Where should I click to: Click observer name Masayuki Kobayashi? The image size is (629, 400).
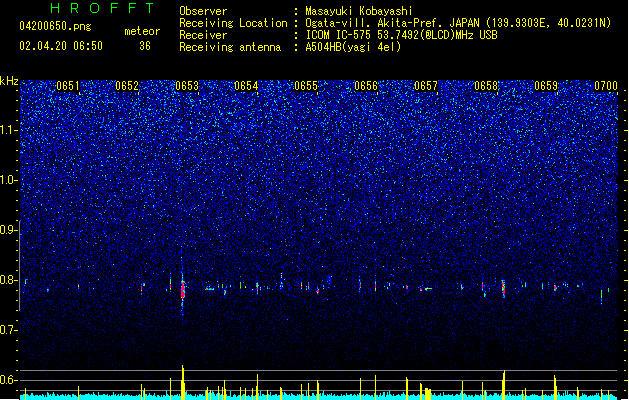click(359, 11)
